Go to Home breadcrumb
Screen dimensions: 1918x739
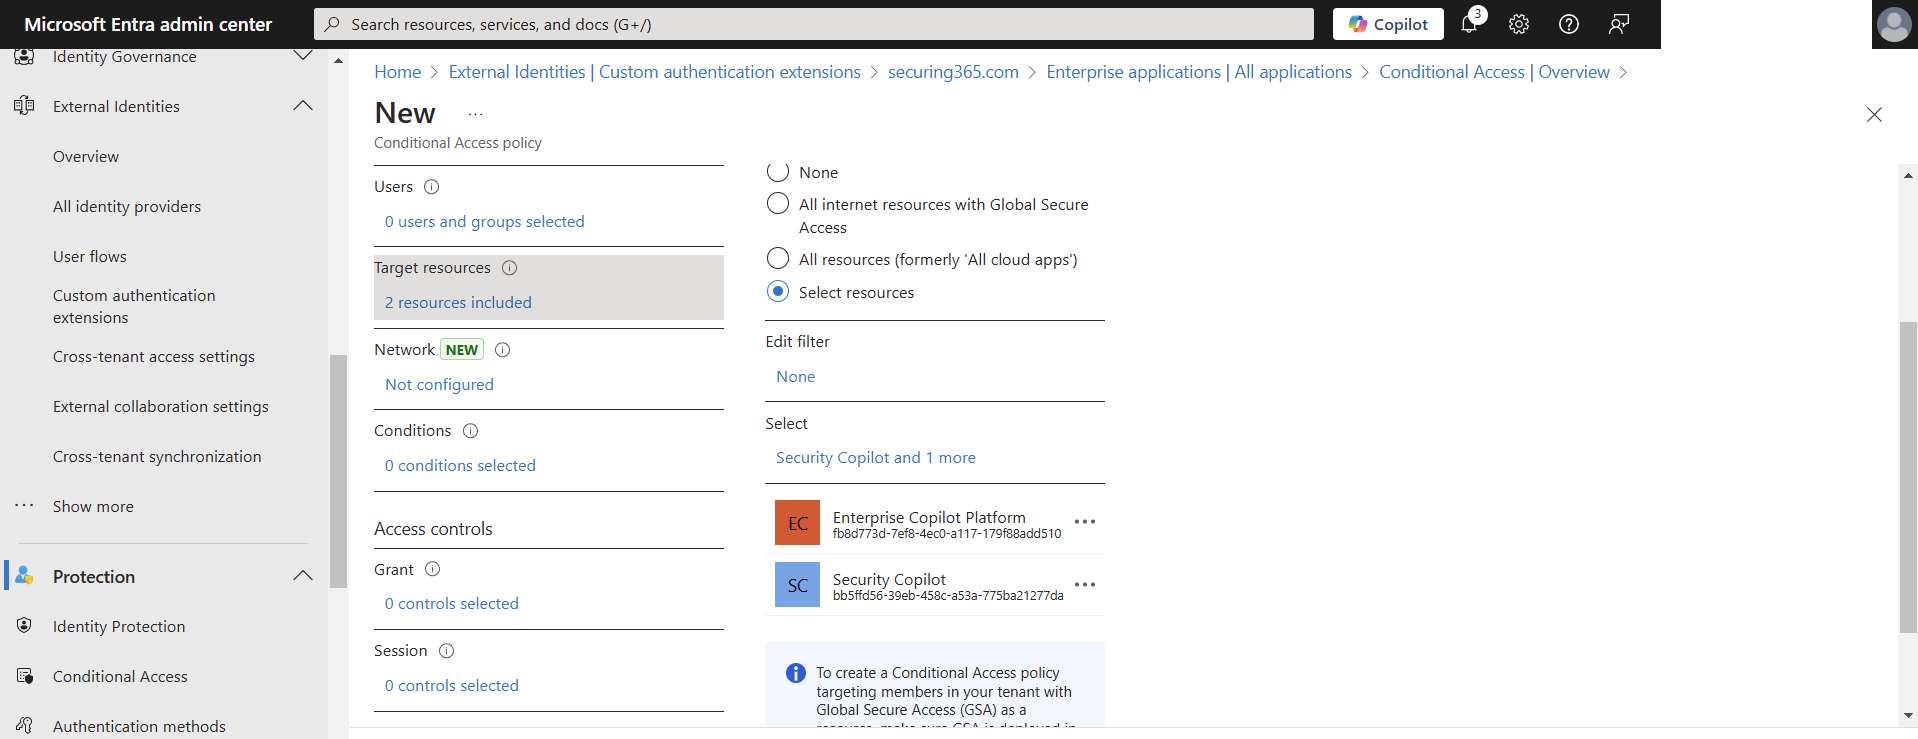pos(398,72)
